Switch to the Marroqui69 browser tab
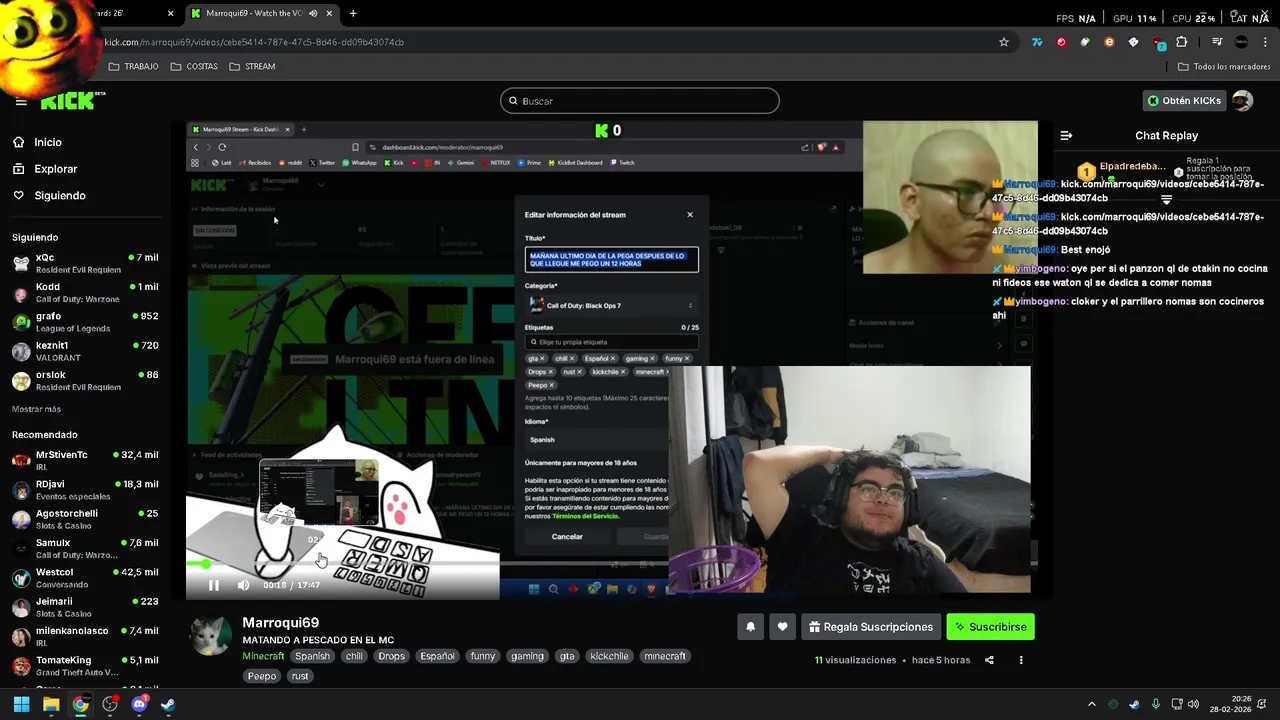The image size is (1280, 720). (261, 13)
